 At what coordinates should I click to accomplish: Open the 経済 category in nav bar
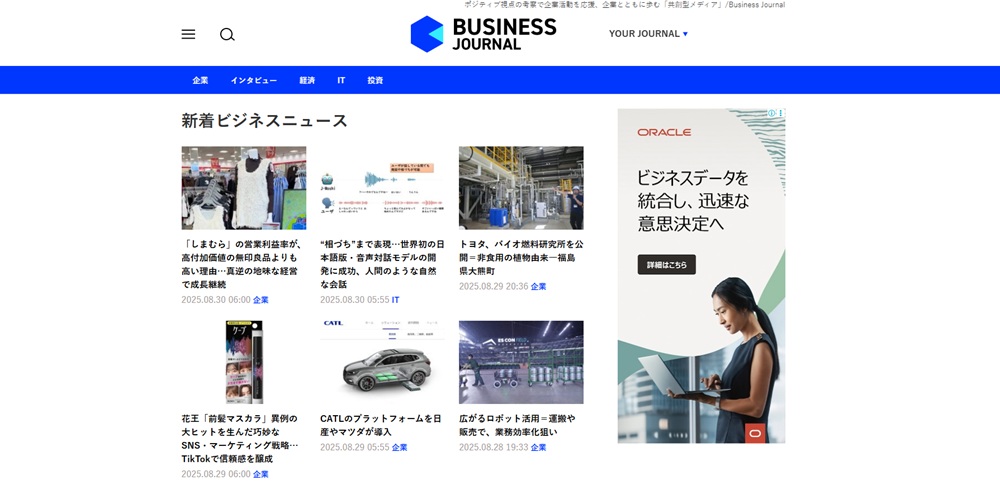(x=307, y=80)
